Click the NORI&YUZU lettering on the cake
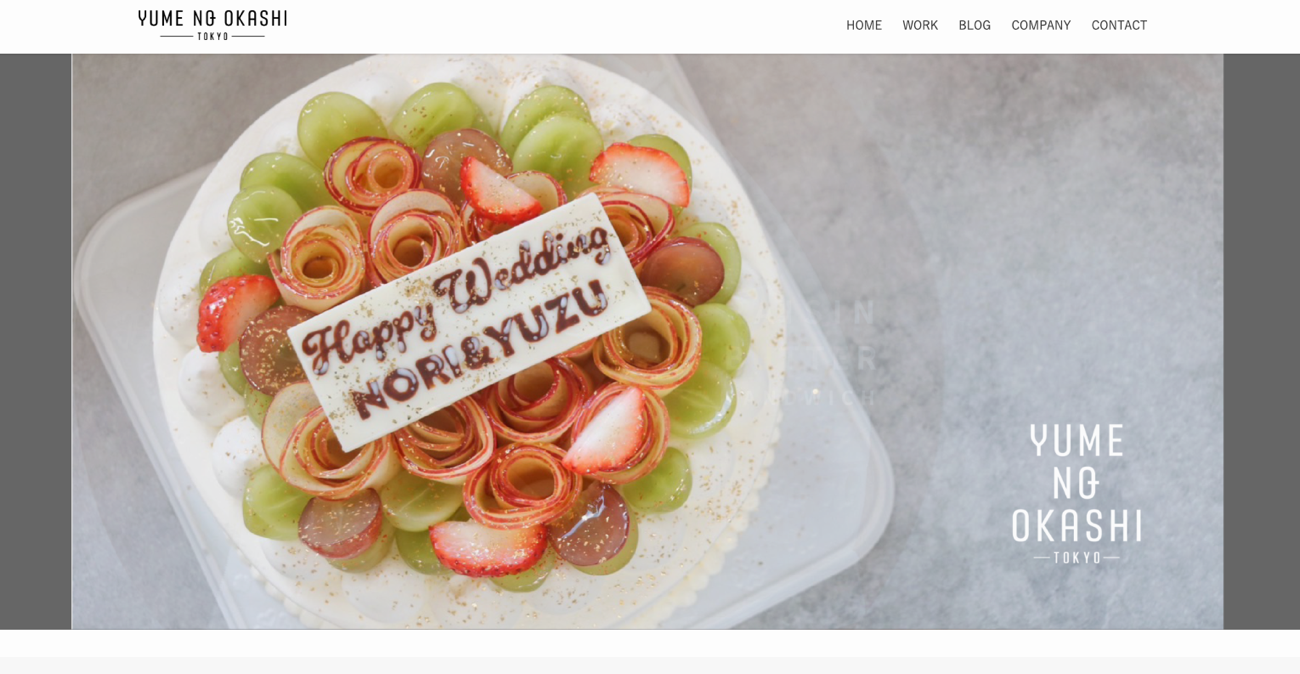Screen dimensions: 1300x674 (x=480, y=348)
